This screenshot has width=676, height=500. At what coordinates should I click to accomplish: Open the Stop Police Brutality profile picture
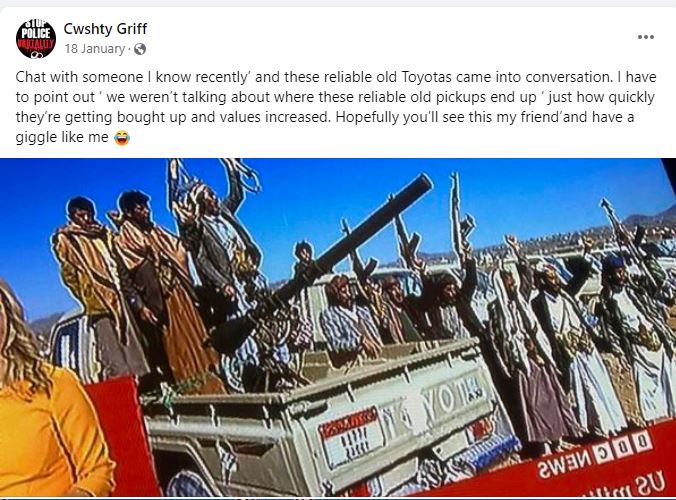tap(36, 39)
